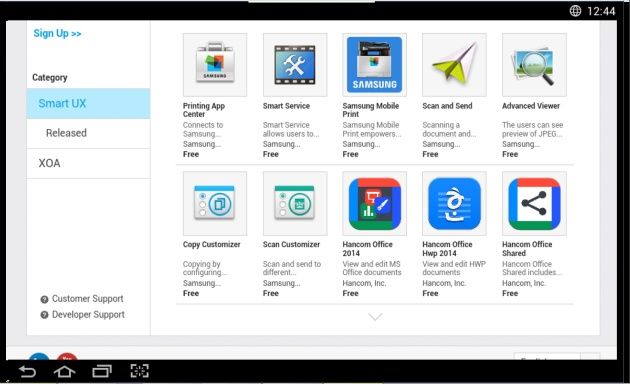Click 'The users can see preview of JPEG...' text

coord(532,129)
